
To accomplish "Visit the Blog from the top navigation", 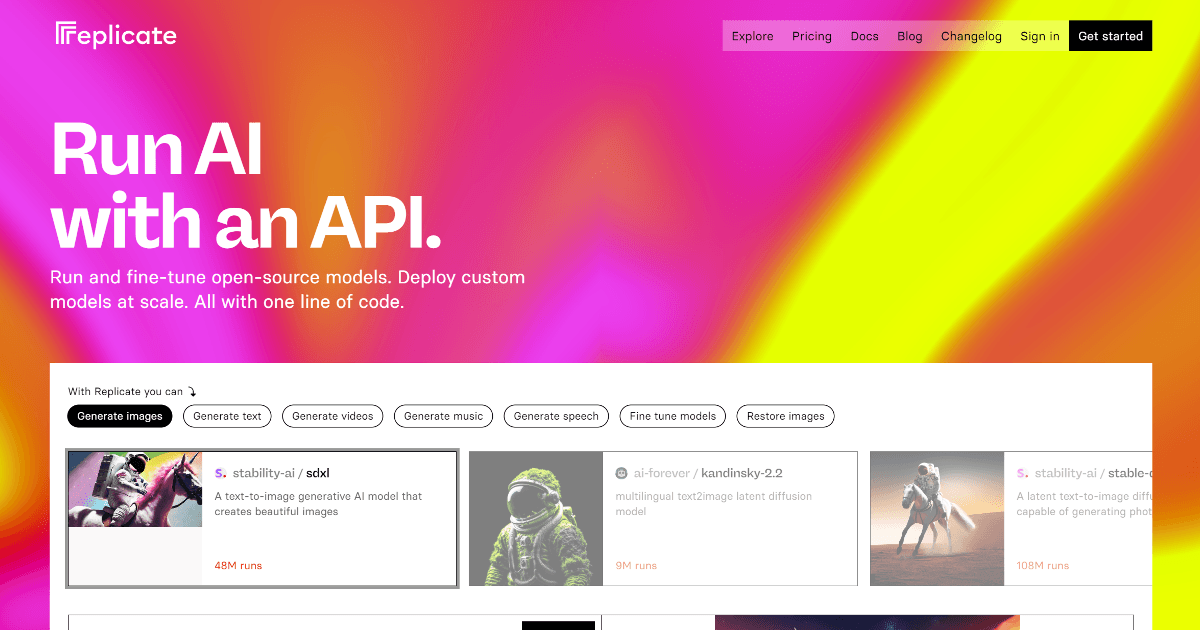I will tap(909, 36).
